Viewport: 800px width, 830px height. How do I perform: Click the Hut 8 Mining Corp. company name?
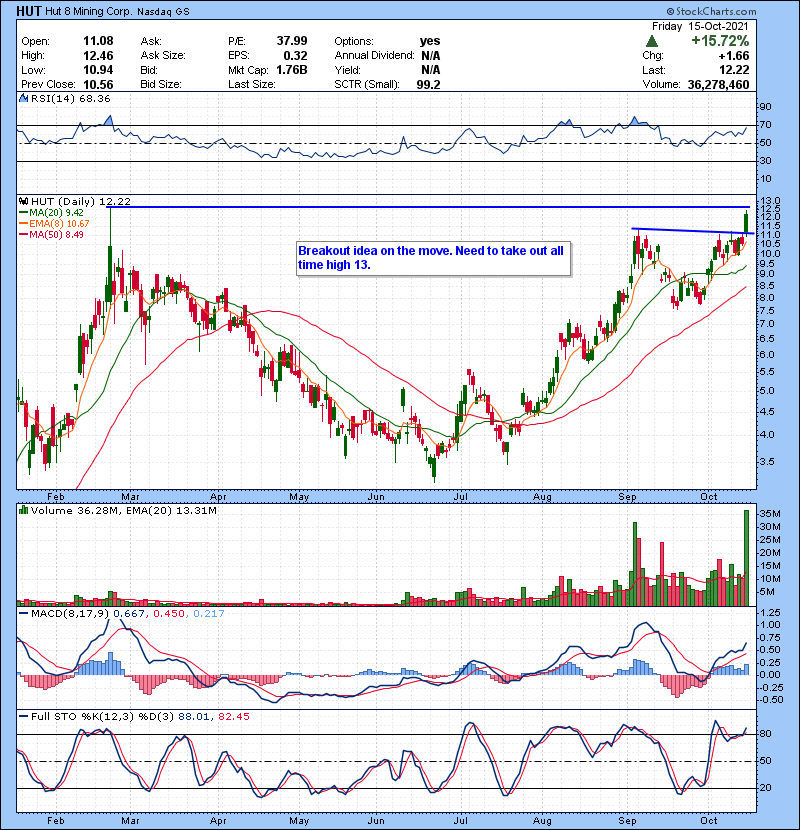click(88, 11)
